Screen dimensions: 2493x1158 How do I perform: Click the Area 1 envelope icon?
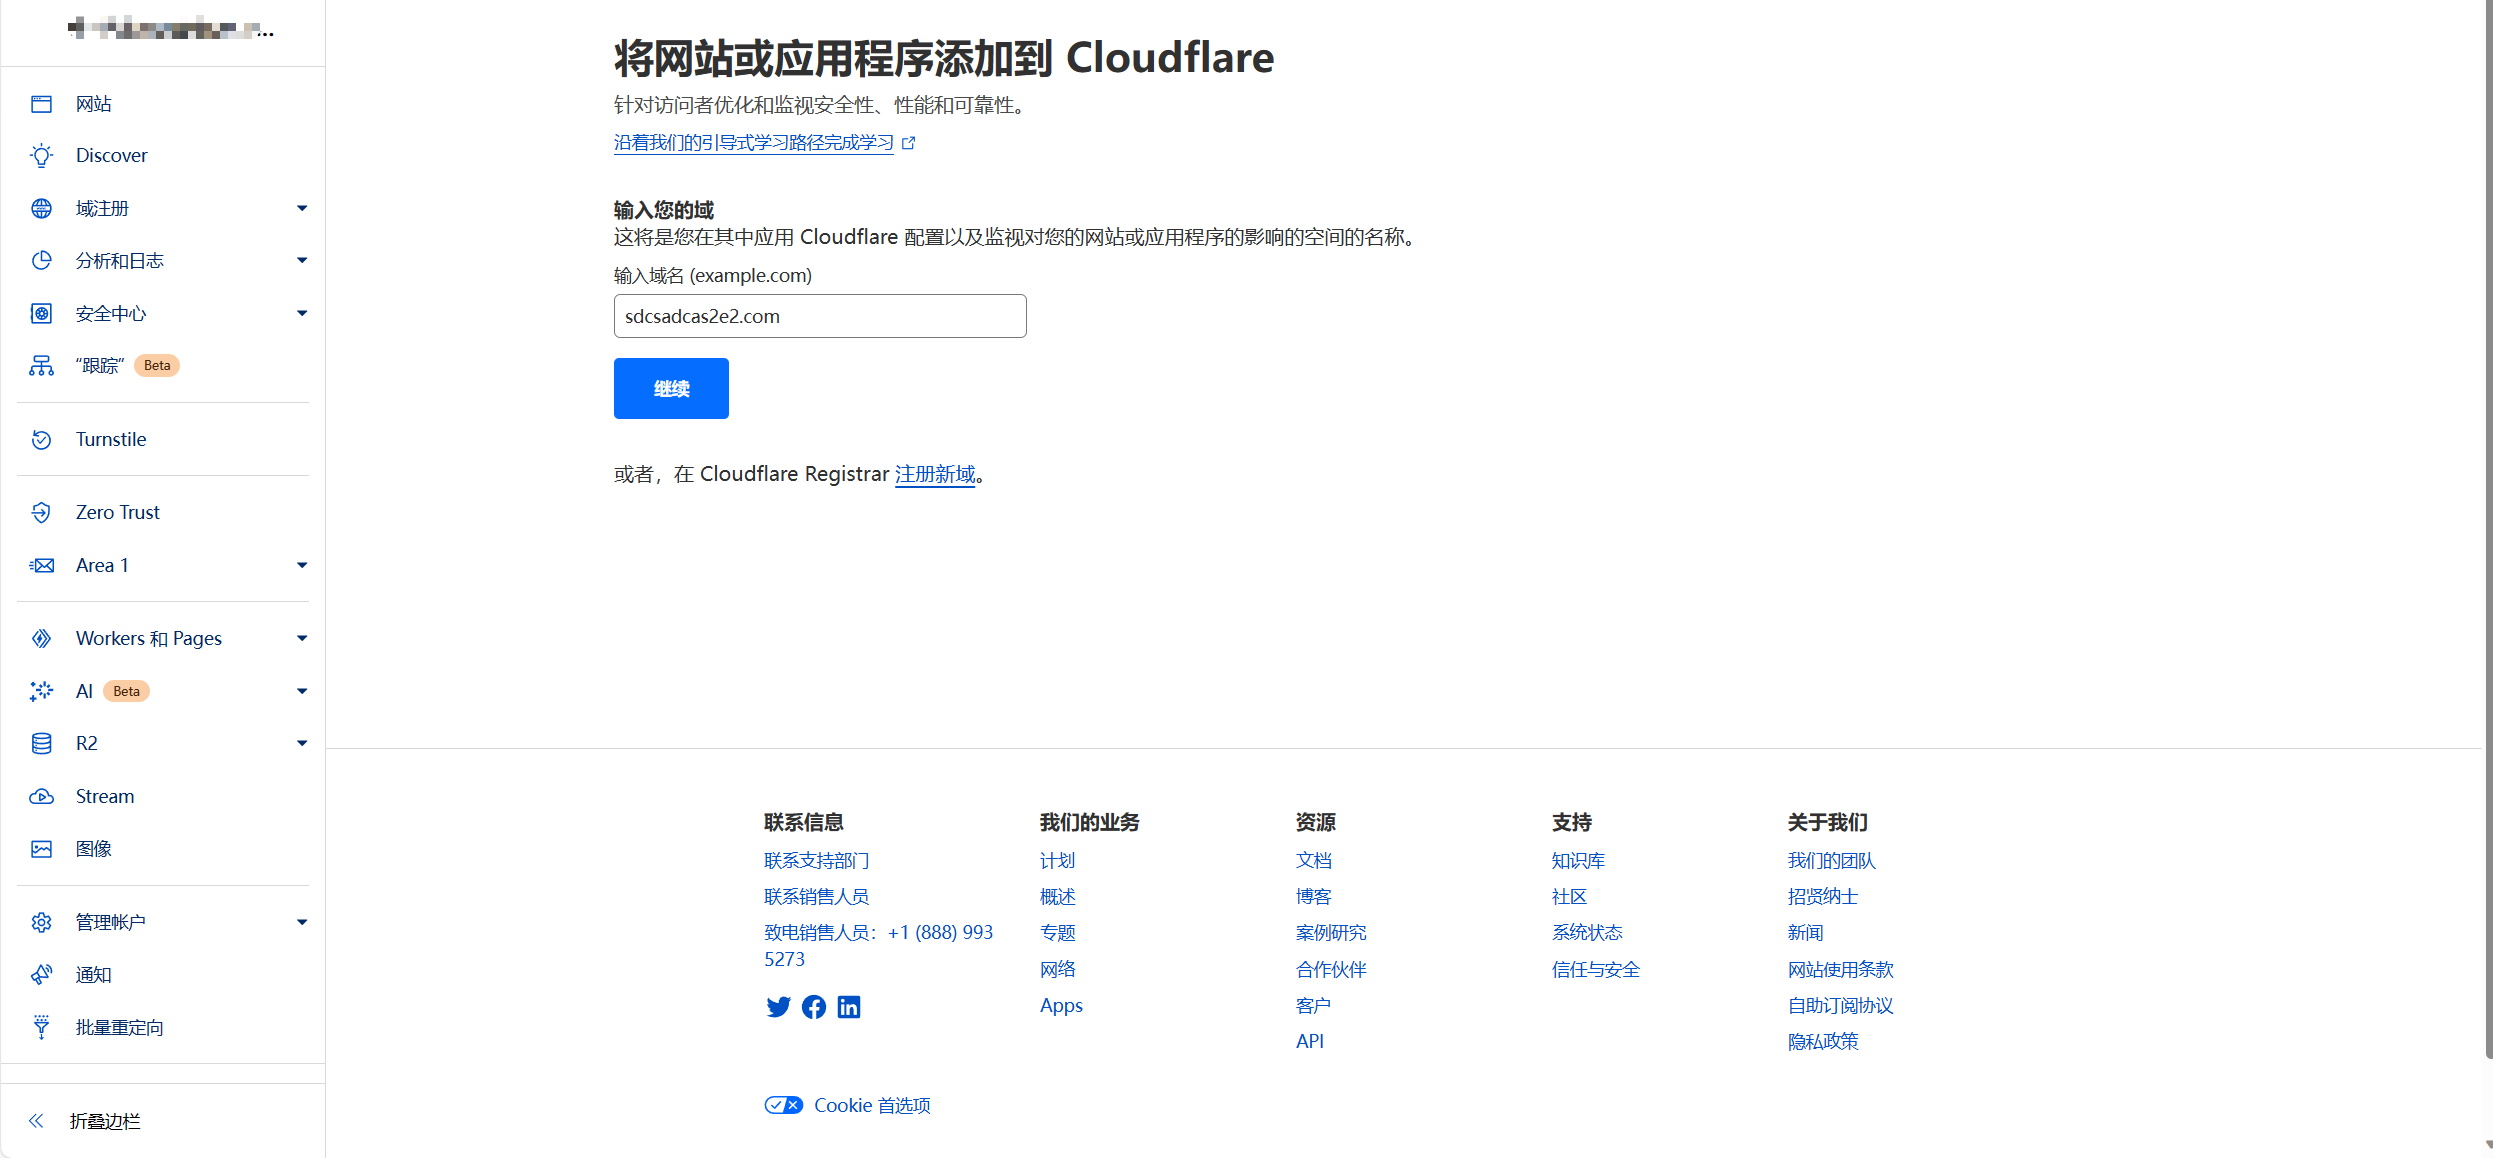[41, 566]
